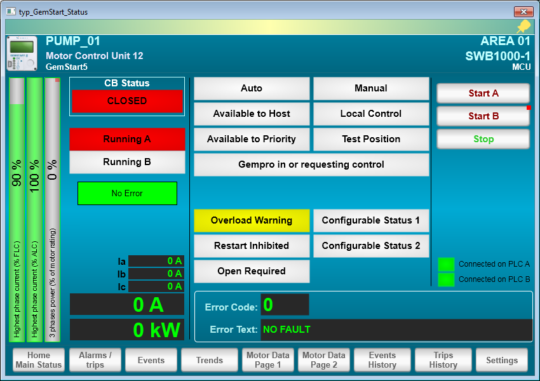Click the yellow pin icon
This screenshot has height=381, width=540.
[523, 27]
